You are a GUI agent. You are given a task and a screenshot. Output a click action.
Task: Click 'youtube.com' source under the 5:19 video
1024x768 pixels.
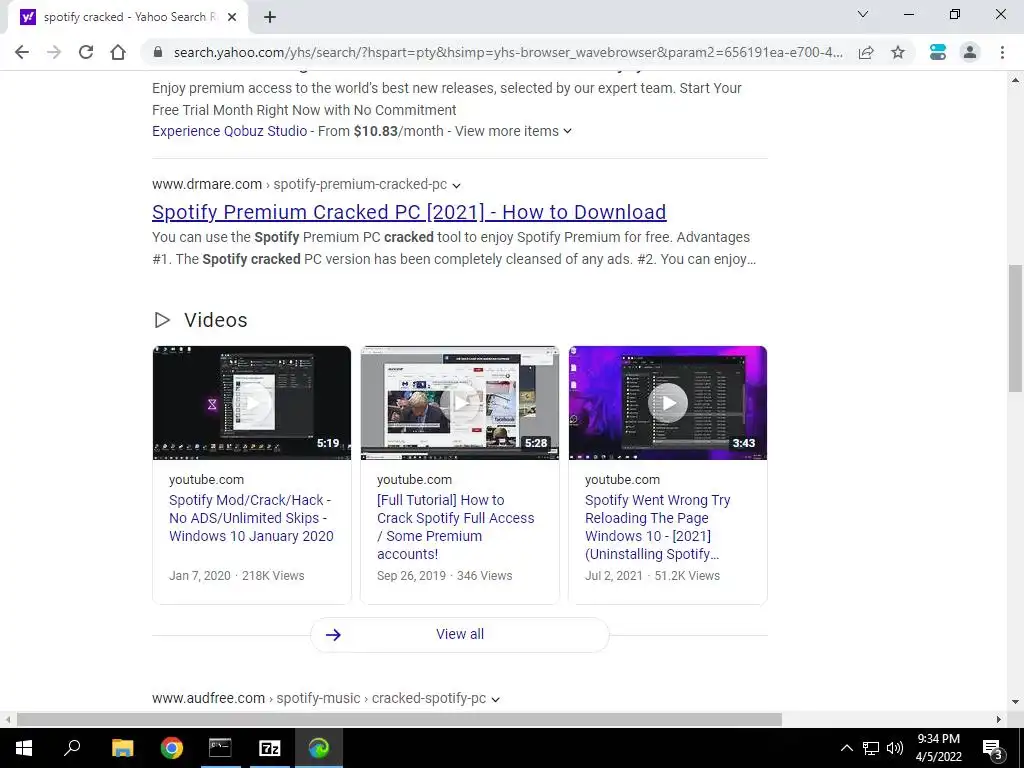(206, 479)
